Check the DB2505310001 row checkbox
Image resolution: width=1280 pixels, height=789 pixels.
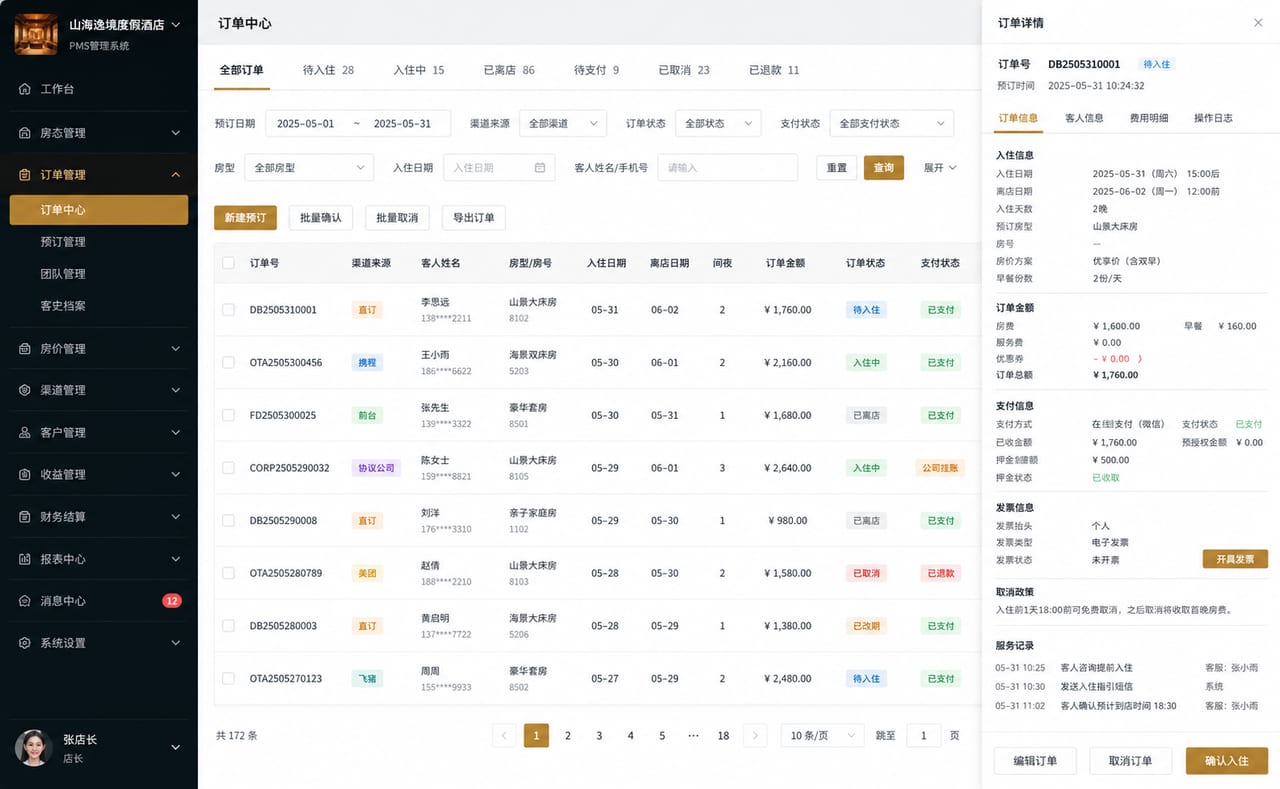point(228,310)
